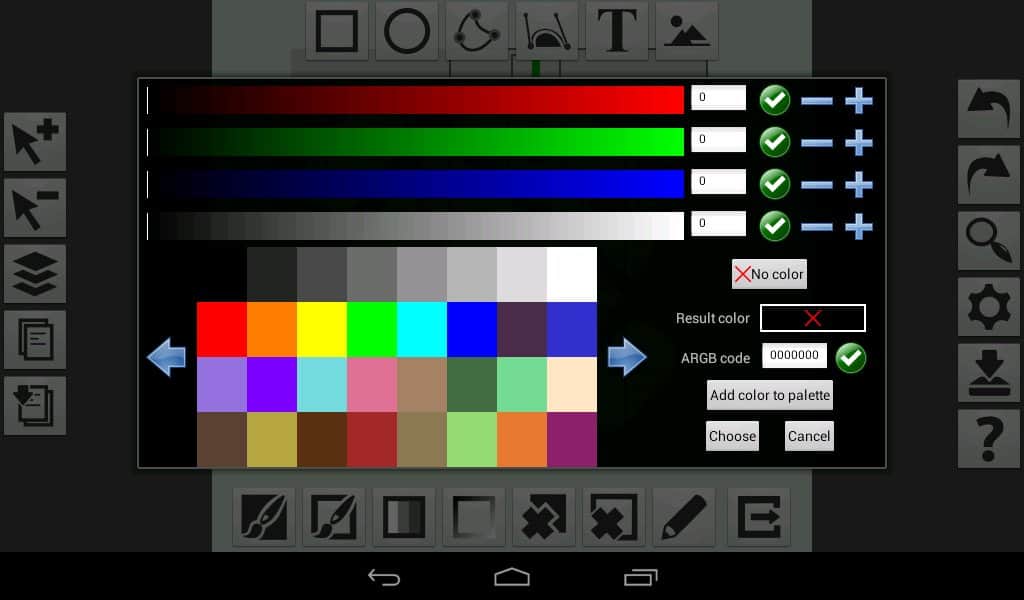Pick the yellow swatch in palette
Viewport: 1024px width, 600px height.
(x=321, y=329)
